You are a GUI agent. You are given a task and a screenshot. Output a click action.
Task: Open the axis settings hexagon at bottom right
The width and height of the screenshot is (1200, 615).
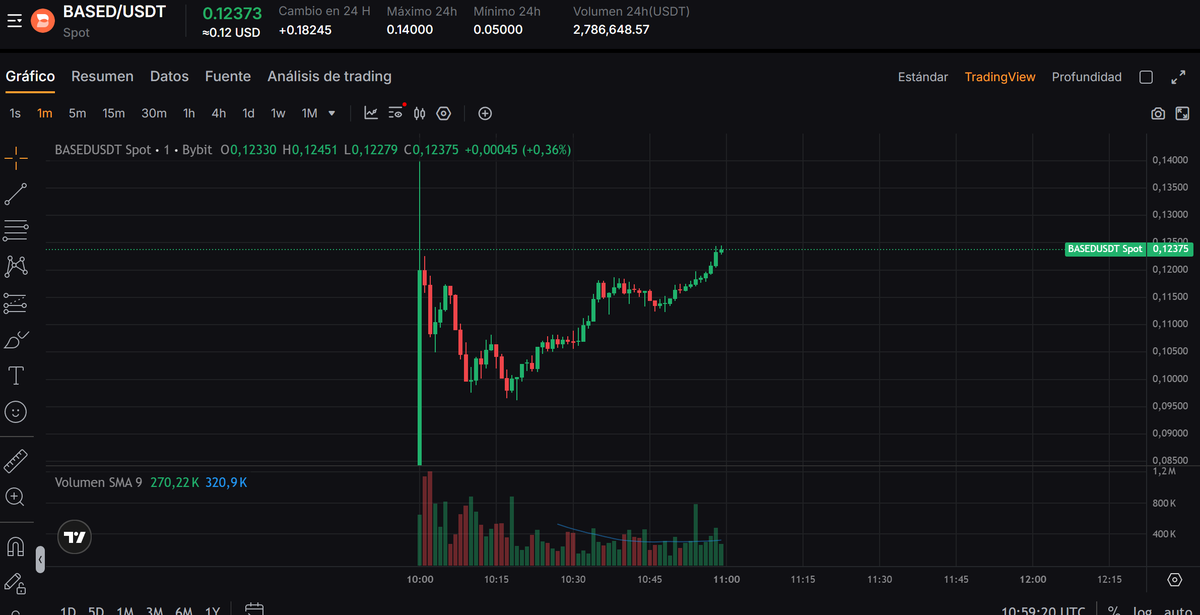point(1175,579)
